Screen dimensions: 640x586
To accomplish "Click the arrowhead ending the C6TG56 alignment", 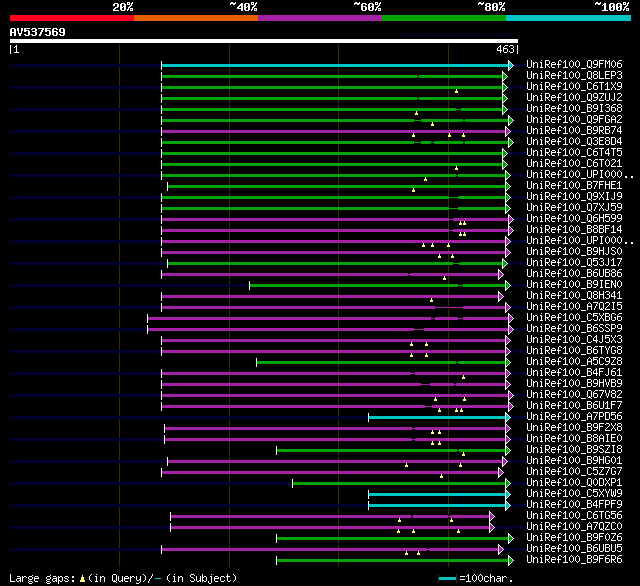I will click(x=492, y=517).
